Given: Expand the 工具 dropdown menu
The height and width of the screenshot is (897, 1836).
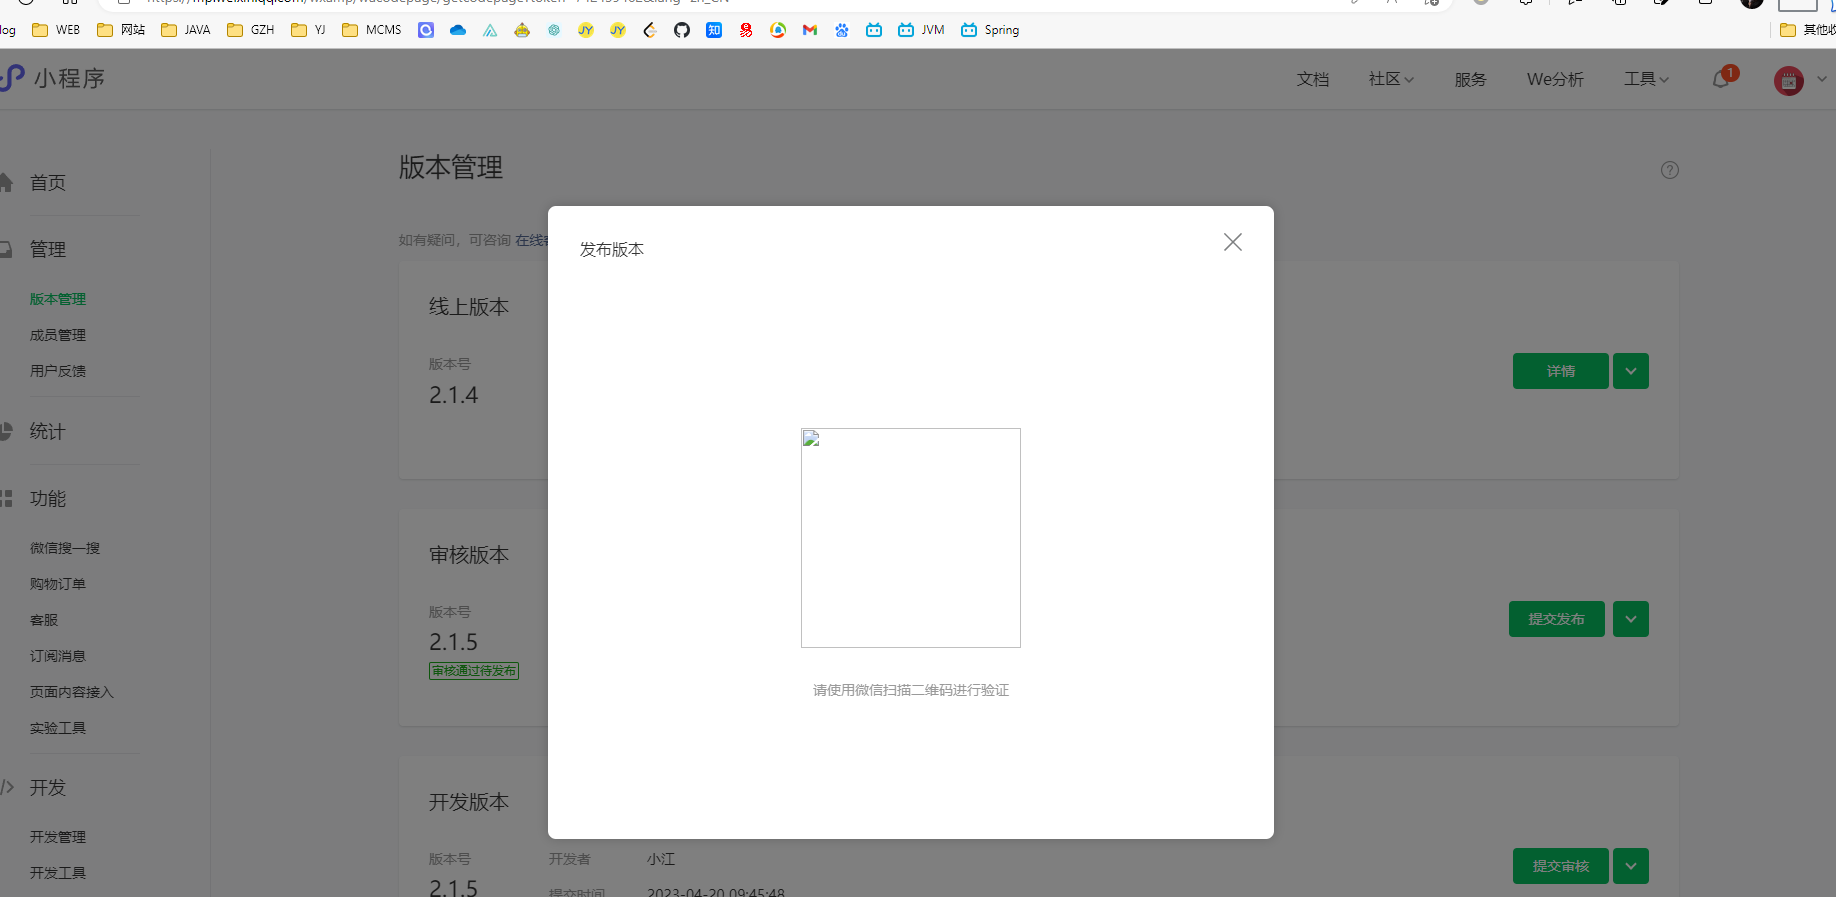Looking at the screenshot, I should click(x=1646, y=79).
